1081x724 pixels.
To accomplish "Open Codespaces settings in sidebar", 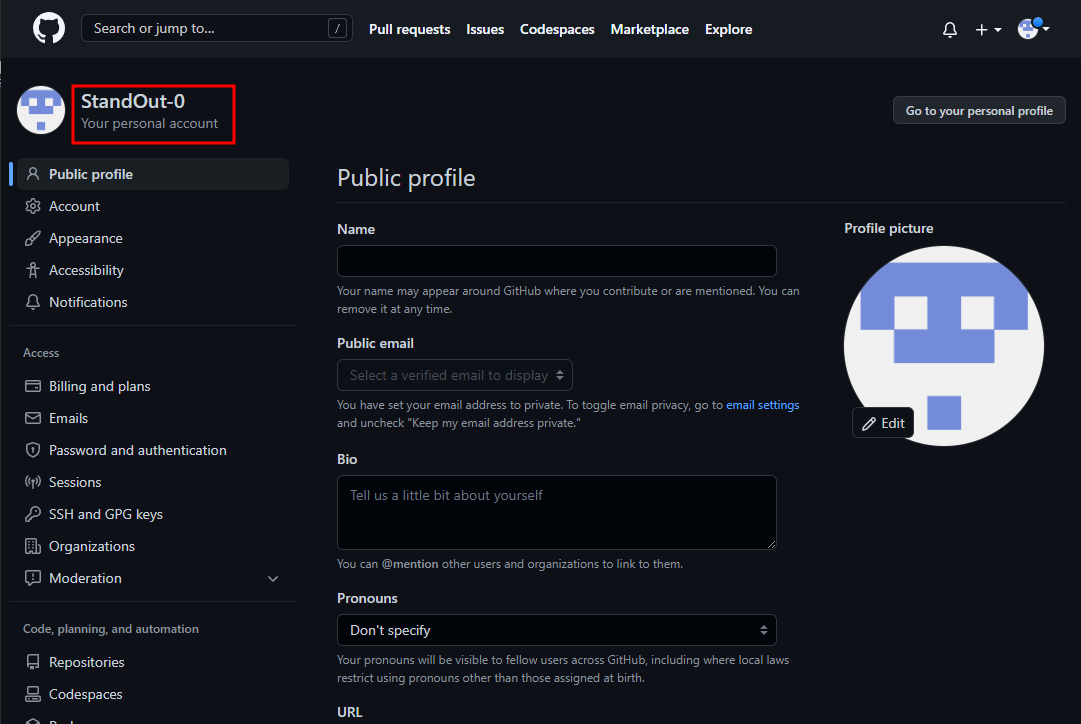I will [x=153, y=694].
